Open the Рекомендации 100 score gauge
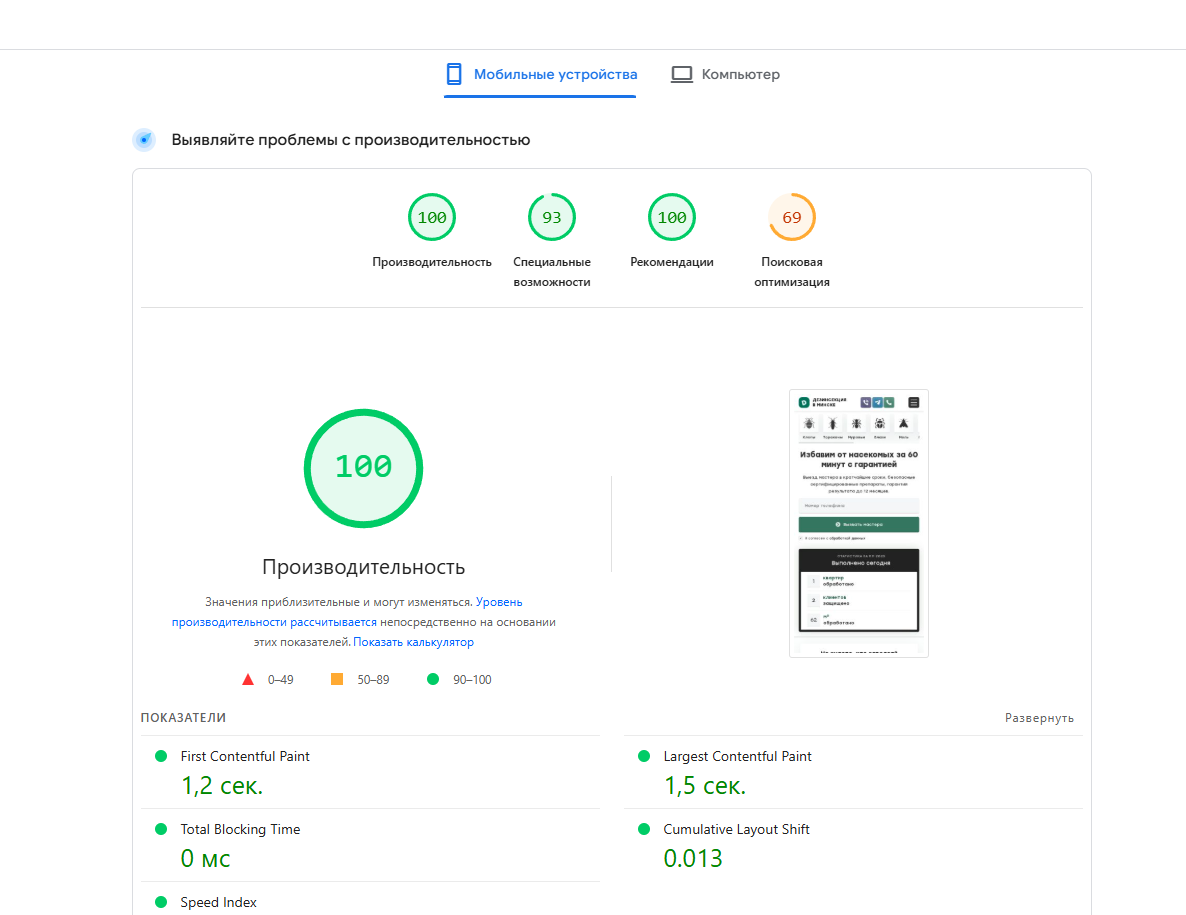Image resolution: width=1186 pixels, height=915 pixels. pos(672,218)
